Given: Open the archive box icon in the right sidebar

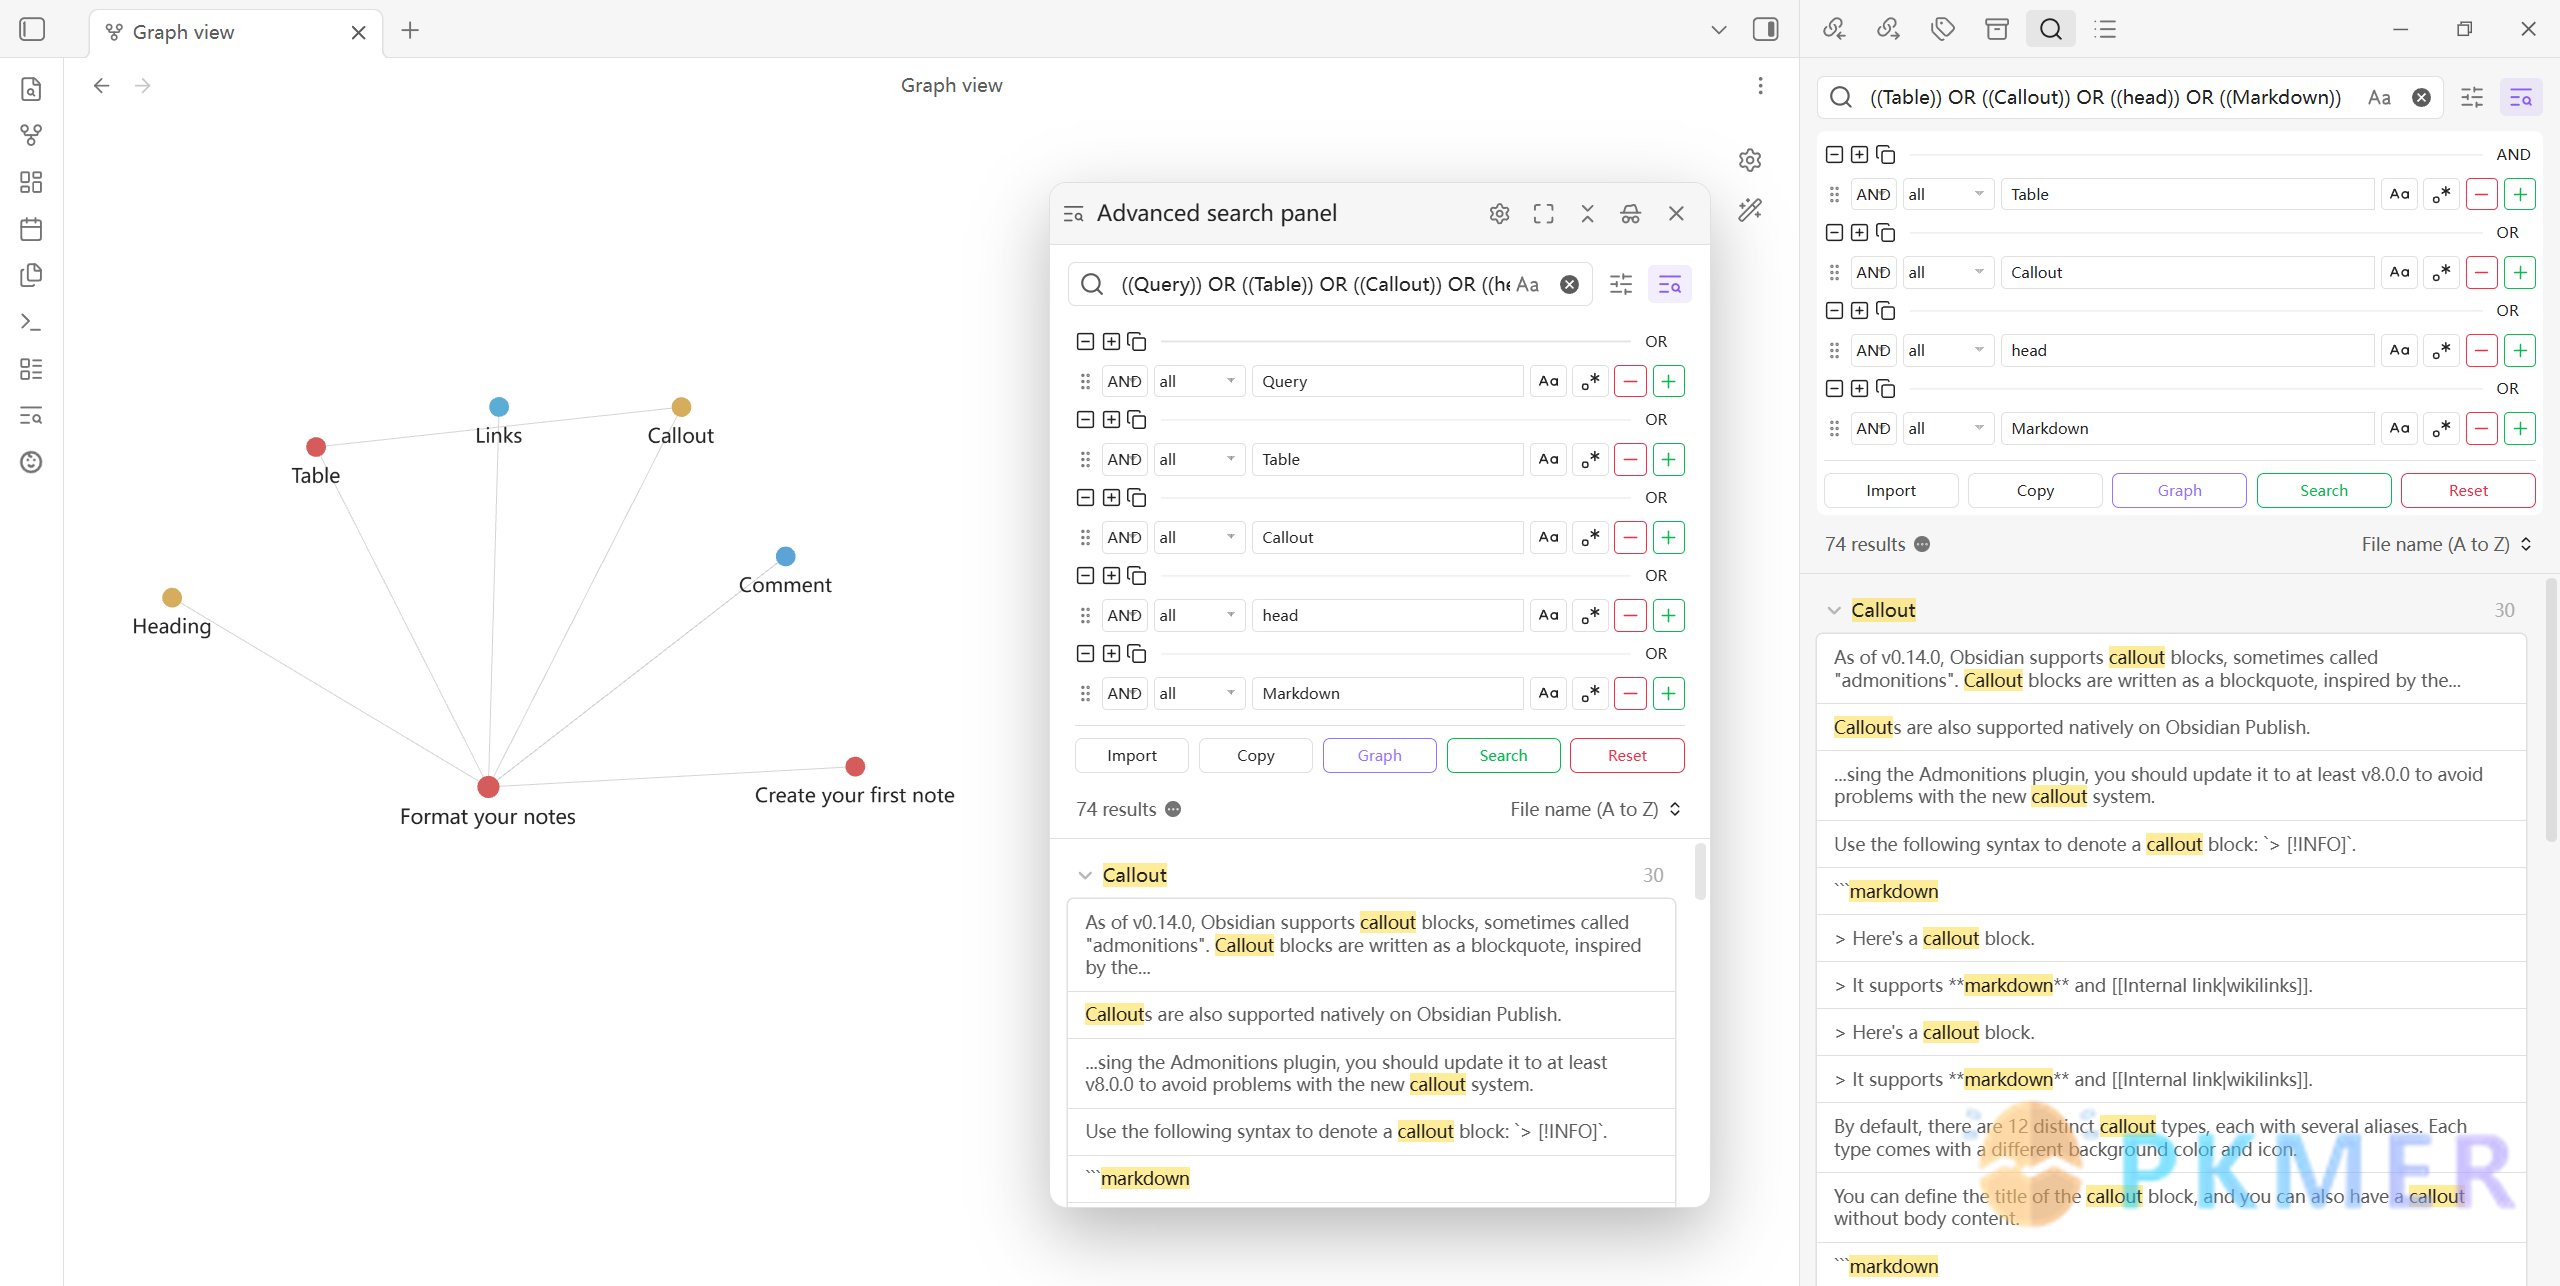Looking at the screenshot, I should point(1997,29).
